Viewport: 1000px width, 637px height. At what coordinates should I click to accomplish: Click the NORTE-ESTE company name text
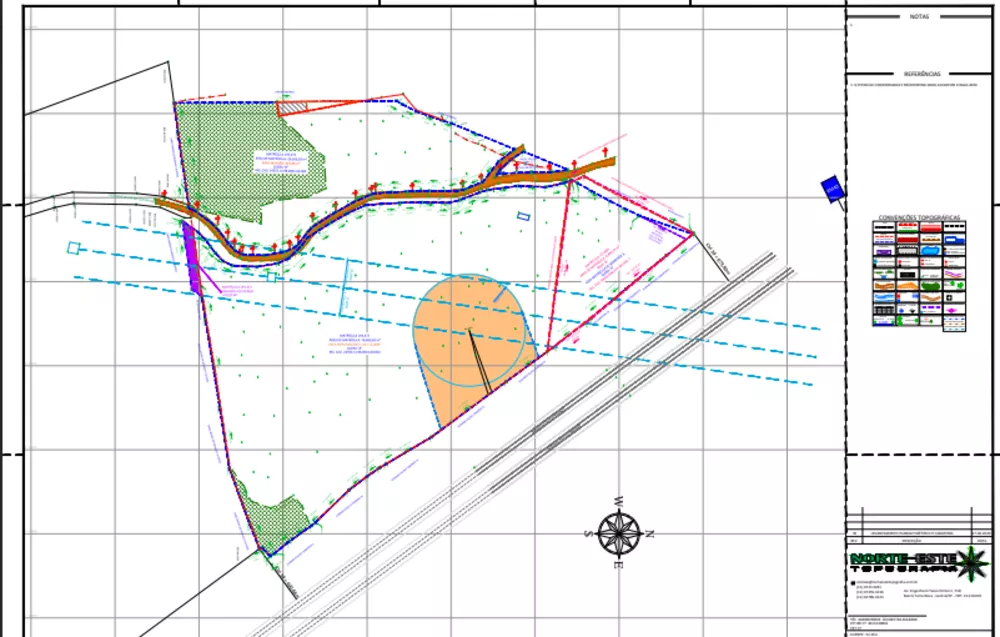tap(902, 559)
